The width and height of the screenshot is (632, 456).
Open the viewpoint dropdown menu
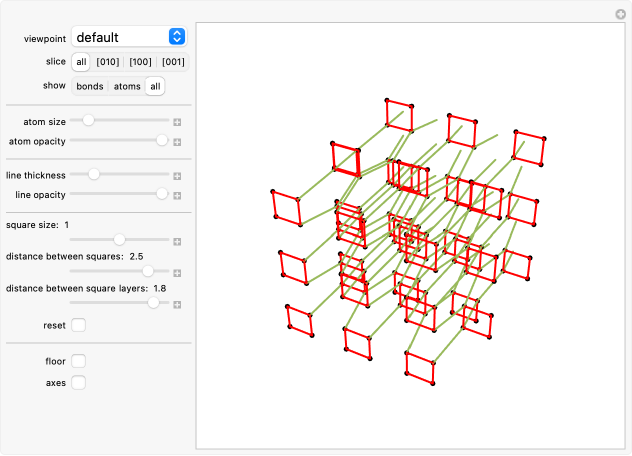point(128,37)
